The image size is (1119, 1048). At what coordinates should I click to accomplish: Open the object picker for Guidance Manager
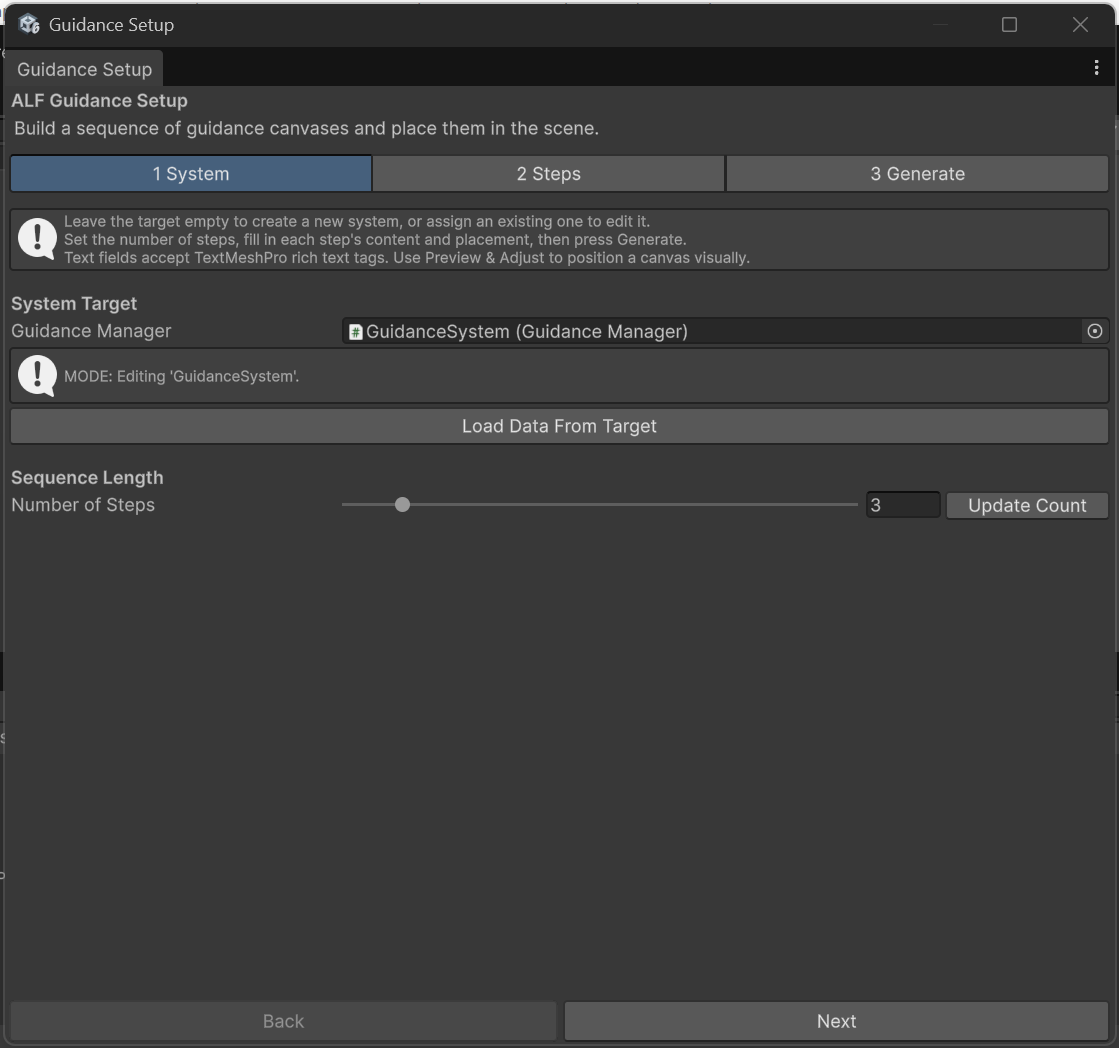(1094, 331)
